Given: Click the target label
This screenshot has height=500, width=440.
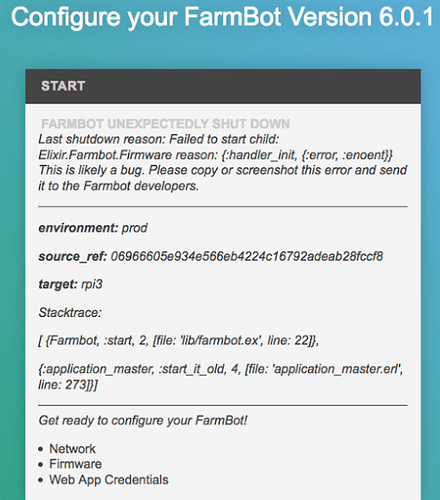Looking at the screenshot, I should [x=58, y=284].
